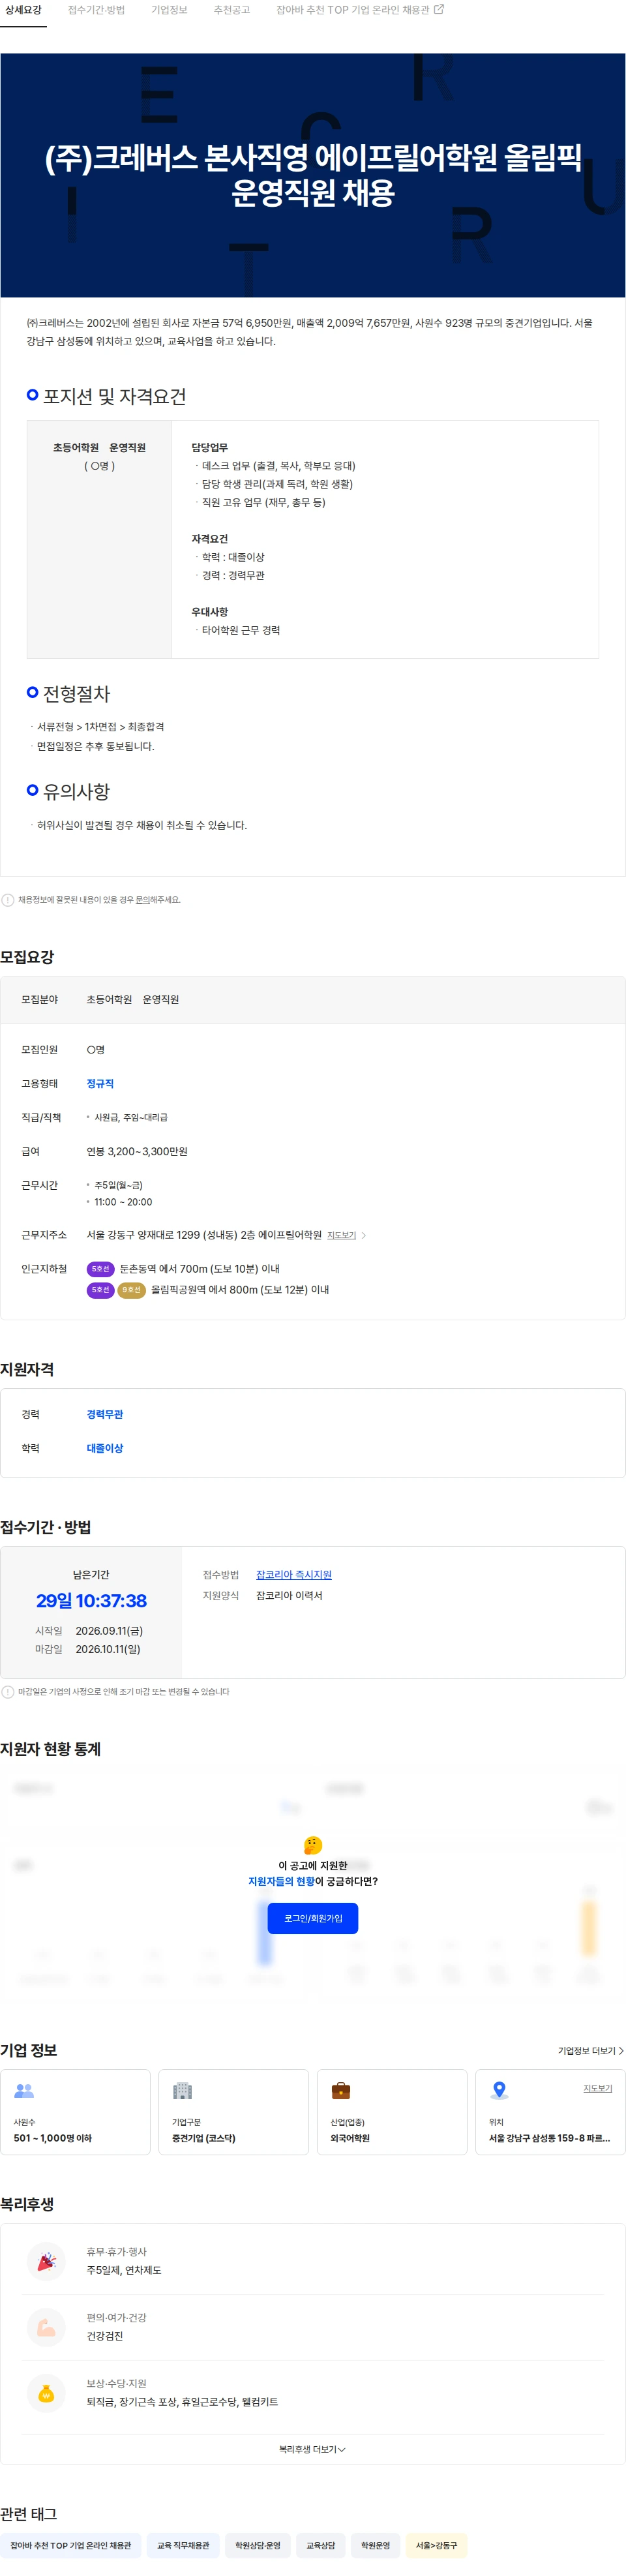626x2576 pixels.
Task: Open 지도보기 link in 위치 card
Action: 598,2088
